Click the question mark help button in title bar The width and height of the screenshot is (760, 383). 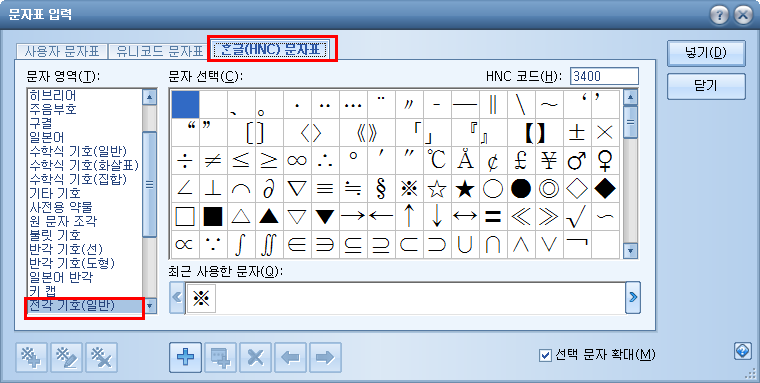coord(720,16)
